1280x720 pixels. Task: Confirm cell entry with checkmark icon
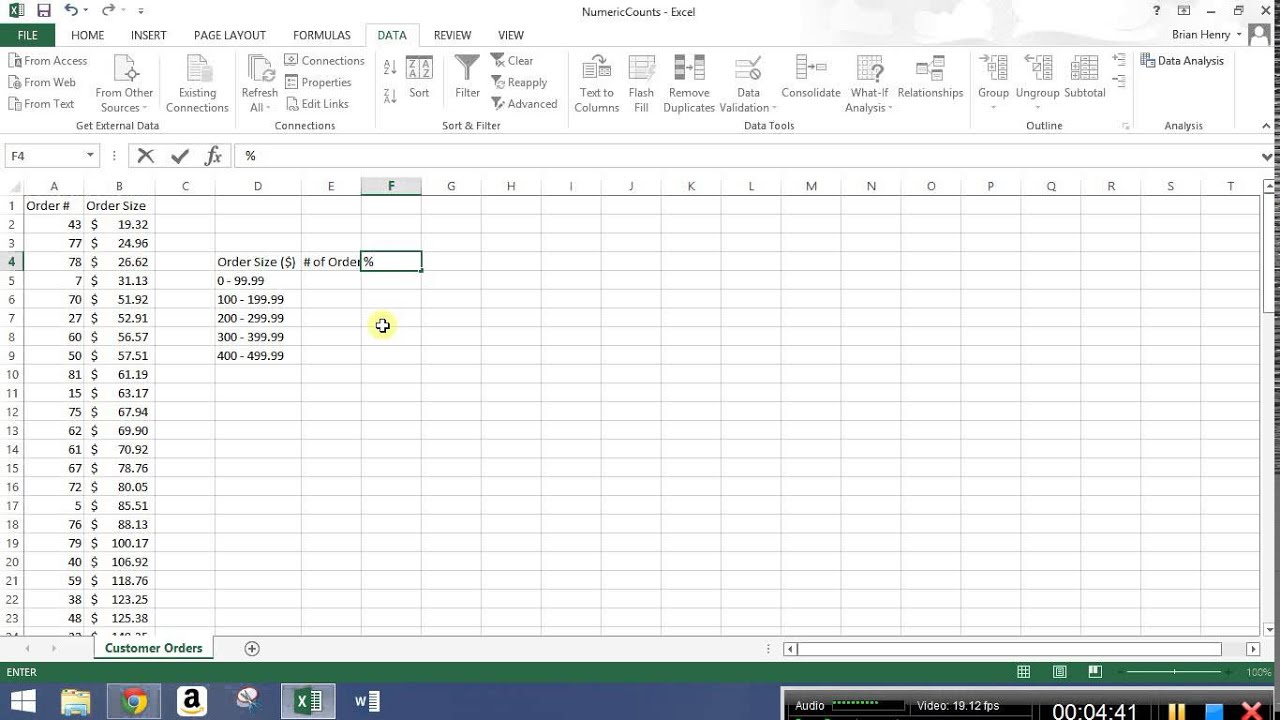coord(180,156)
